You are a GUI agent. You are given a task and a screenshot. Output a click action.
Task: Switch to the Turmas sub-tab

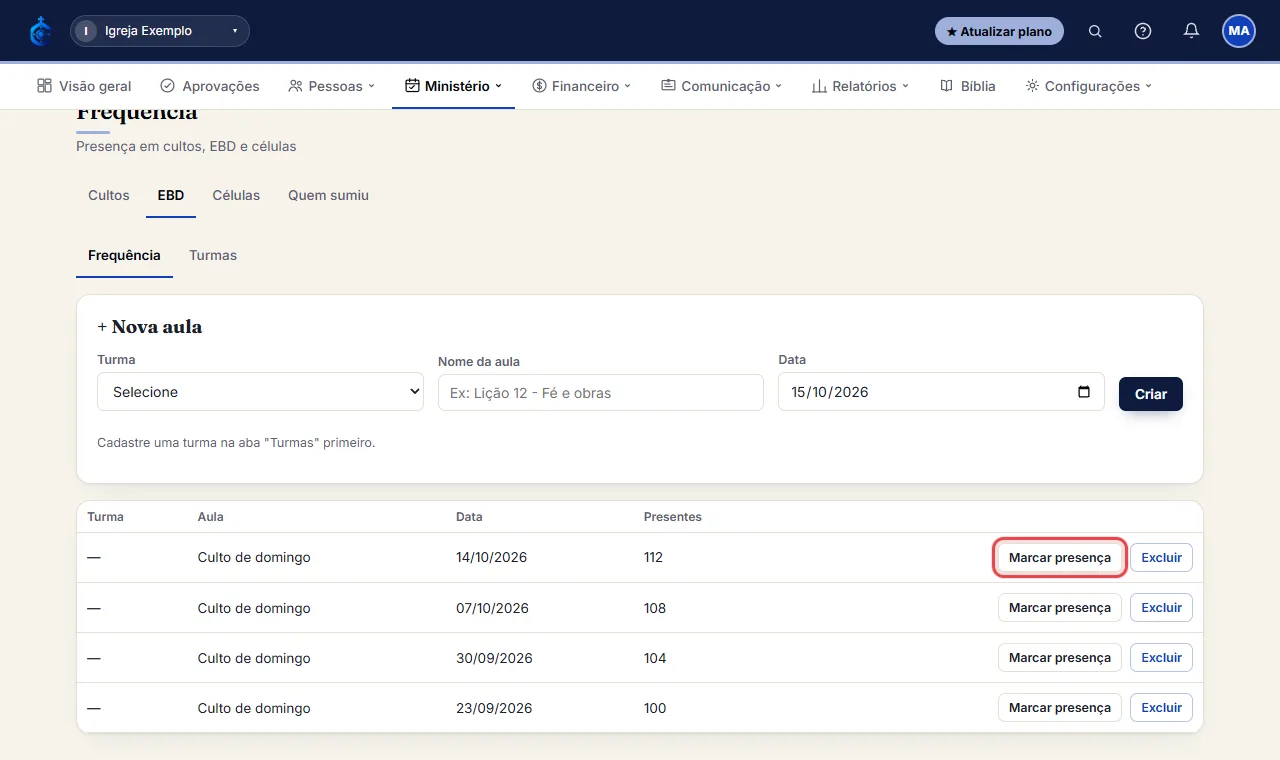(x=213, y=255)
